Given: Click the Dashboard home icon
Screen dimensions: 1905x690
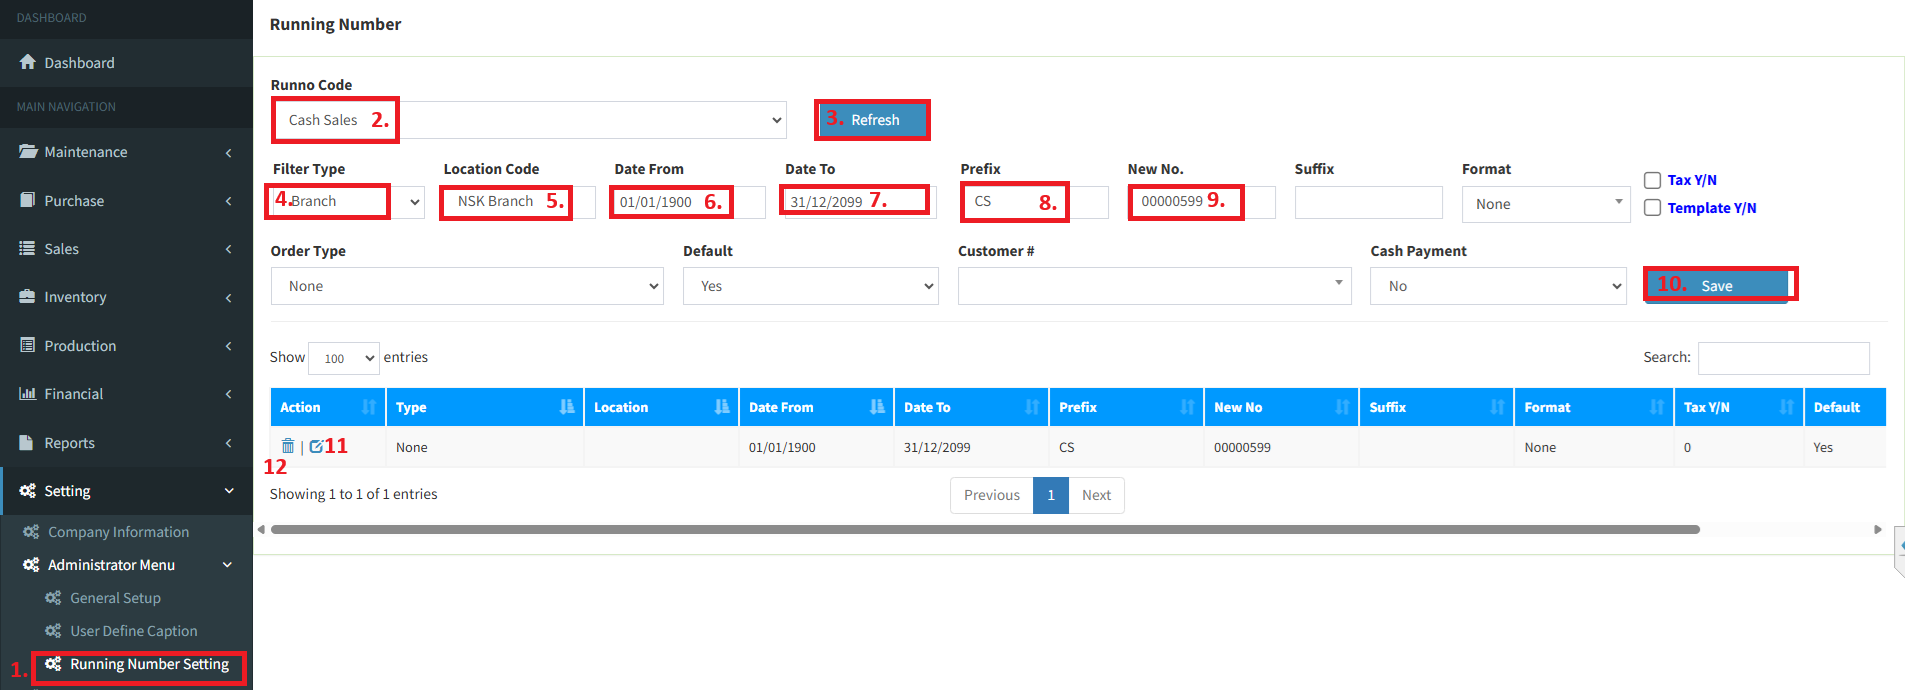Looking at the screenshot, I should 28,62.
